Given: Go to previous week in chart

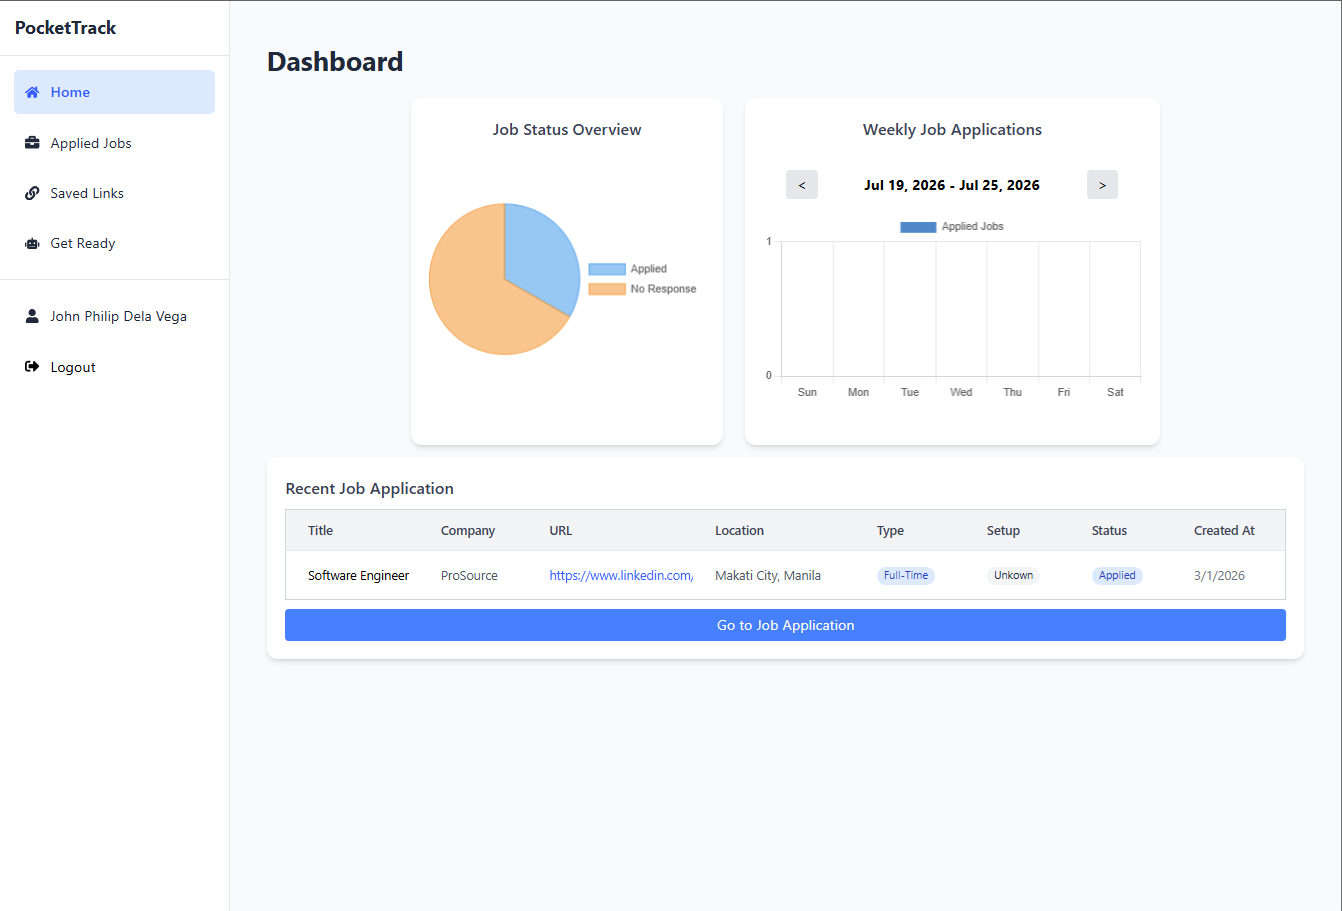Looking at the screenshot, I should click(802, 185).
